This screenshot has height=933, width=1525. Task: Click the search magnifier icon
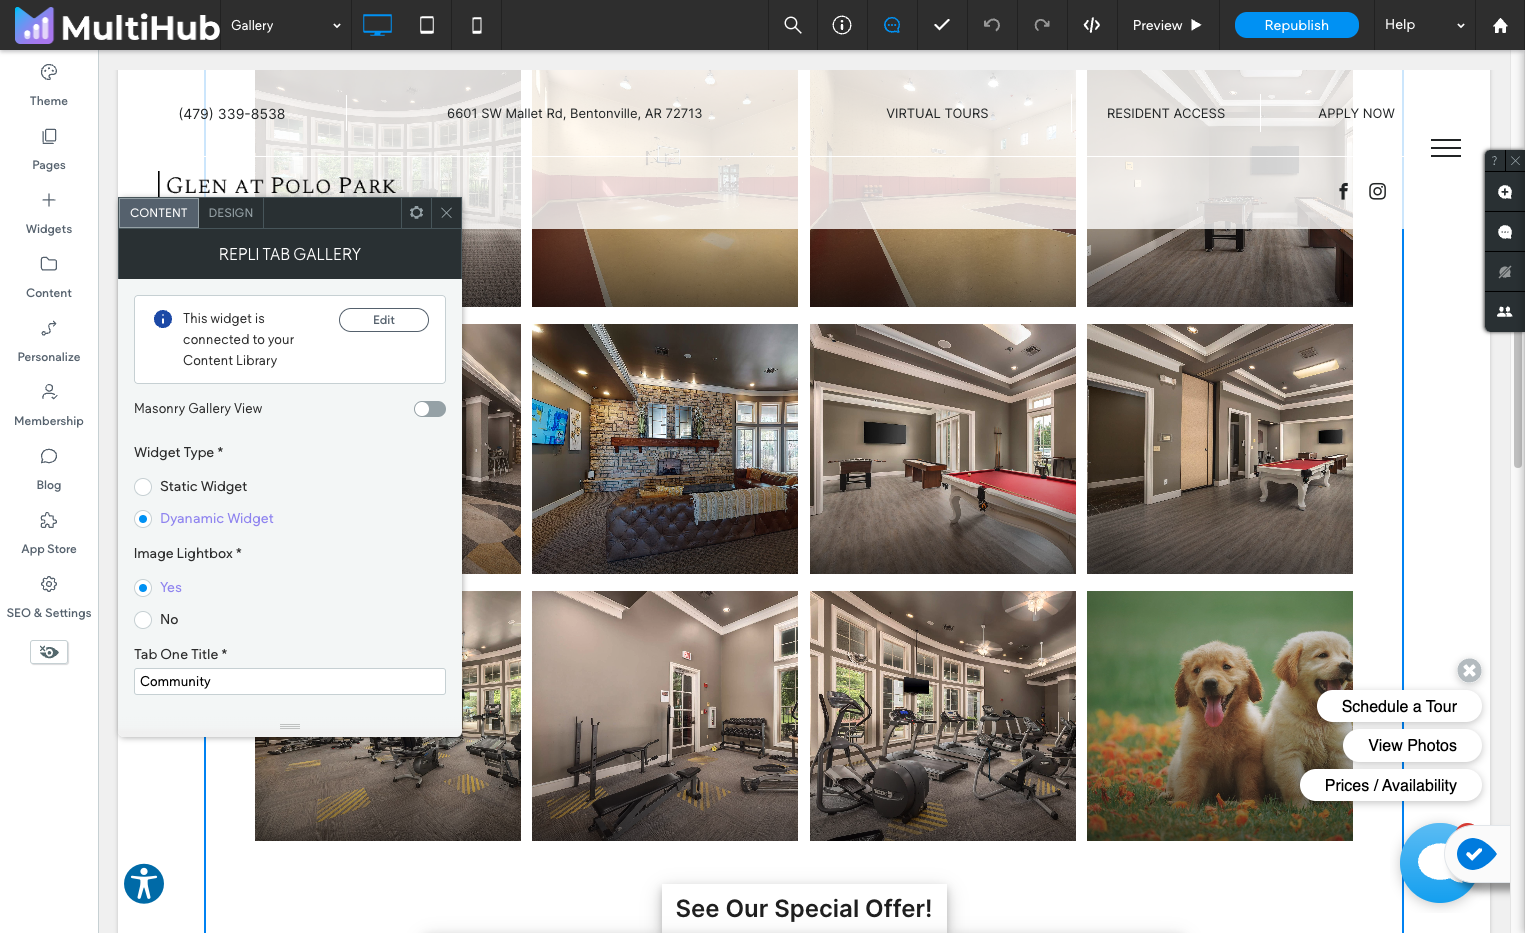coord(793,25)
